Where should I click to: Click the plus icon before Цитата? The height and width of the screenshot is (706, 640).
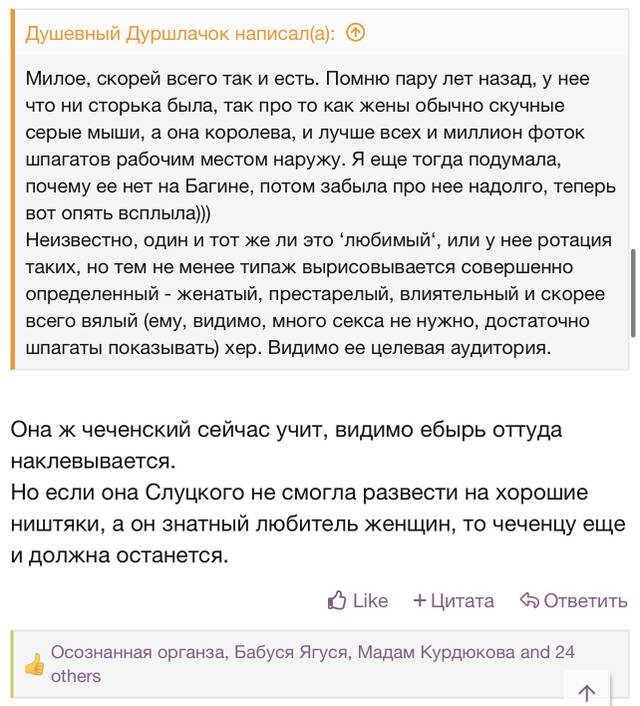pos(419,601)
